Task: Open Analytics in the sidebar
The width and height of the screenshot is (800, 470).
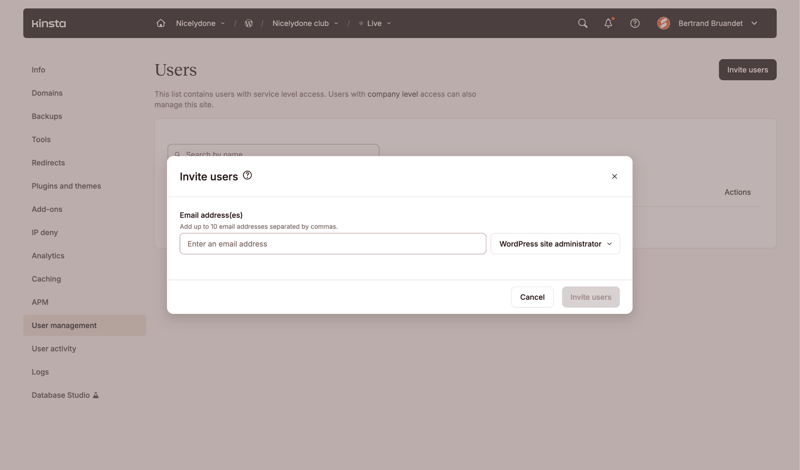Action: 48,256
